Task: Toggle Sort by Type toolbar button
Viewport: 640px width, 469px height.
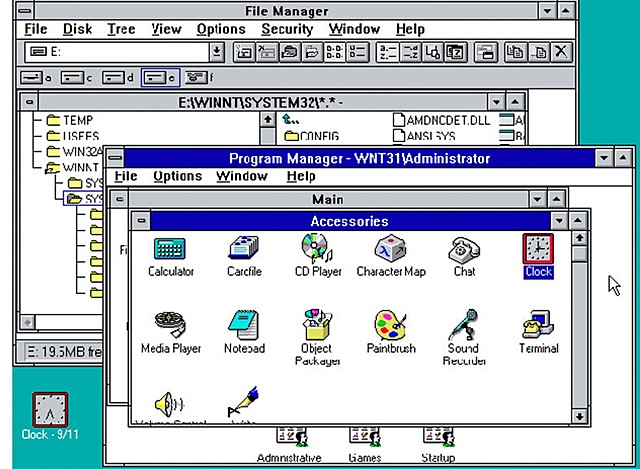Action: coord(410,52)
